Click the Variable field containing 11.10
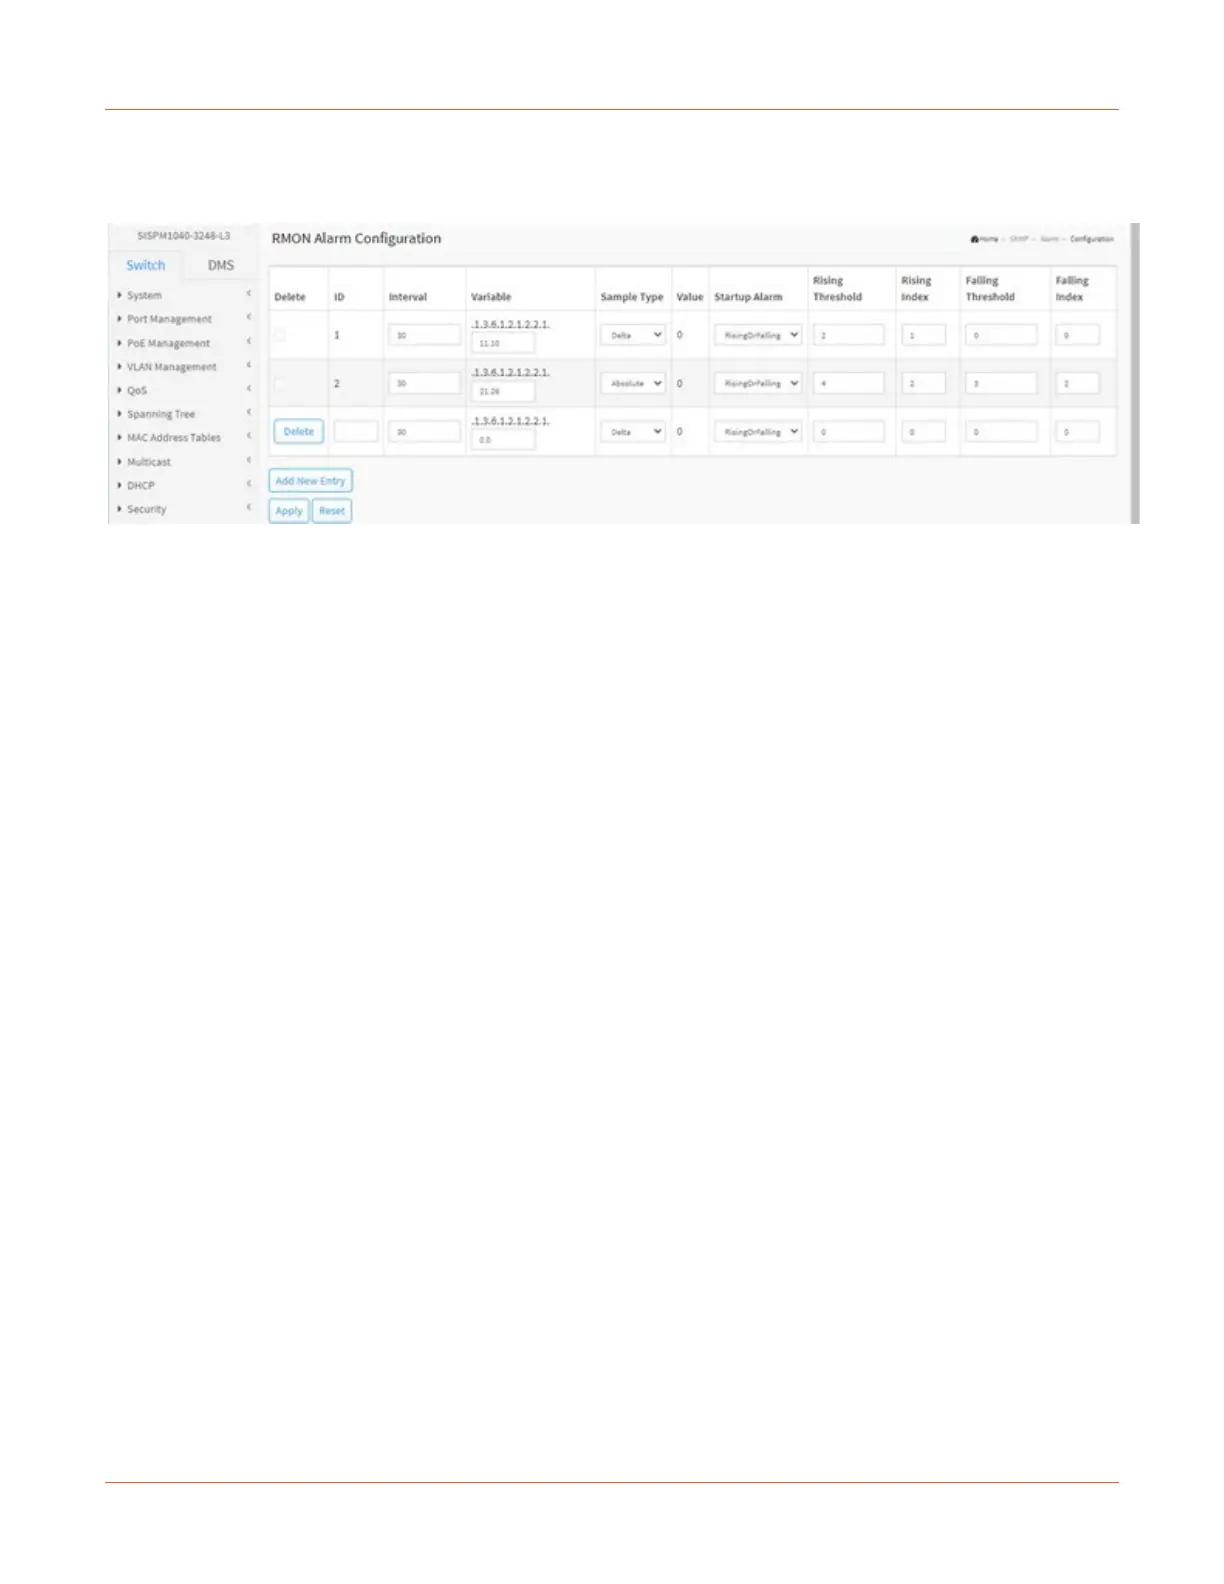This screenshot has width=1224, height=1584. pos(503,343)
